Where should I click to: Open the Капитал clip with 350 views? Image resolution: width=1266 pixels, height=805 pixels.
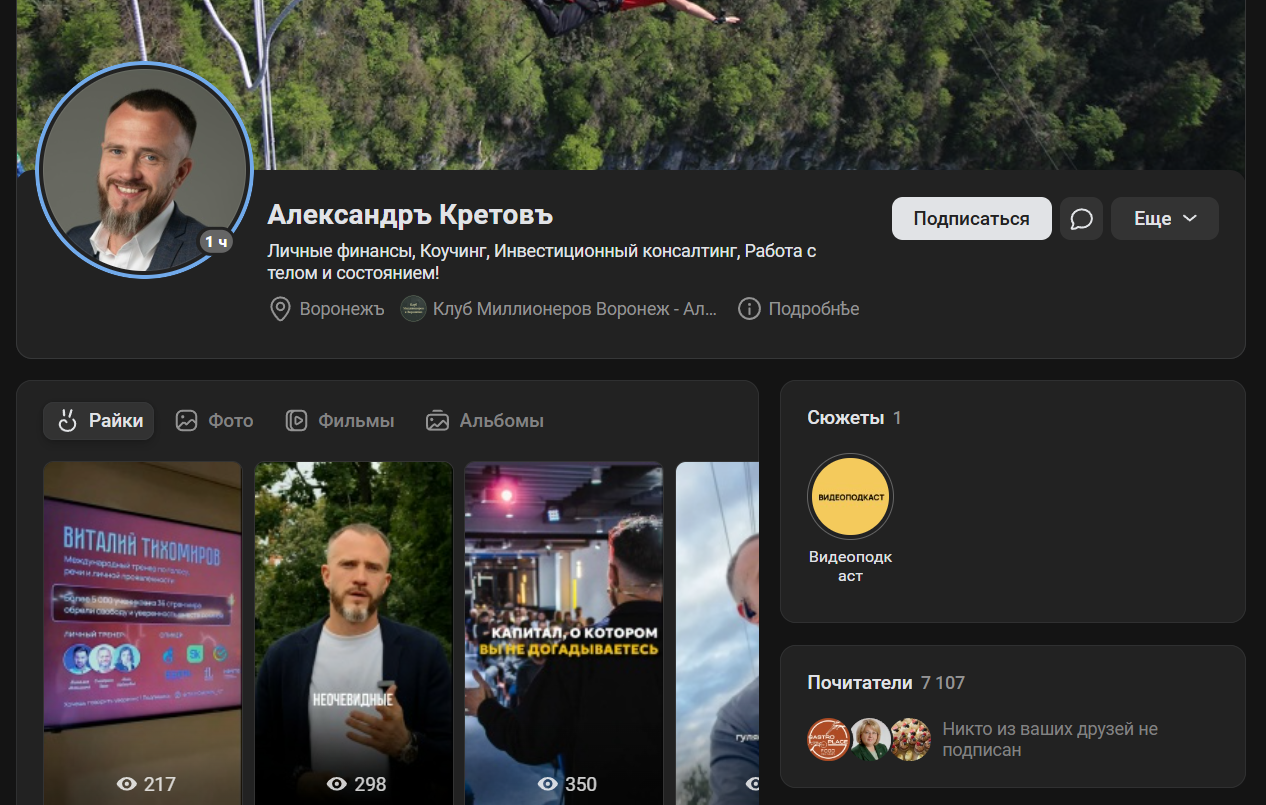565,630
